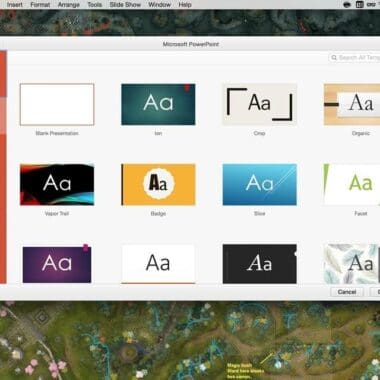Open the Insert menu

click(15, 5)
